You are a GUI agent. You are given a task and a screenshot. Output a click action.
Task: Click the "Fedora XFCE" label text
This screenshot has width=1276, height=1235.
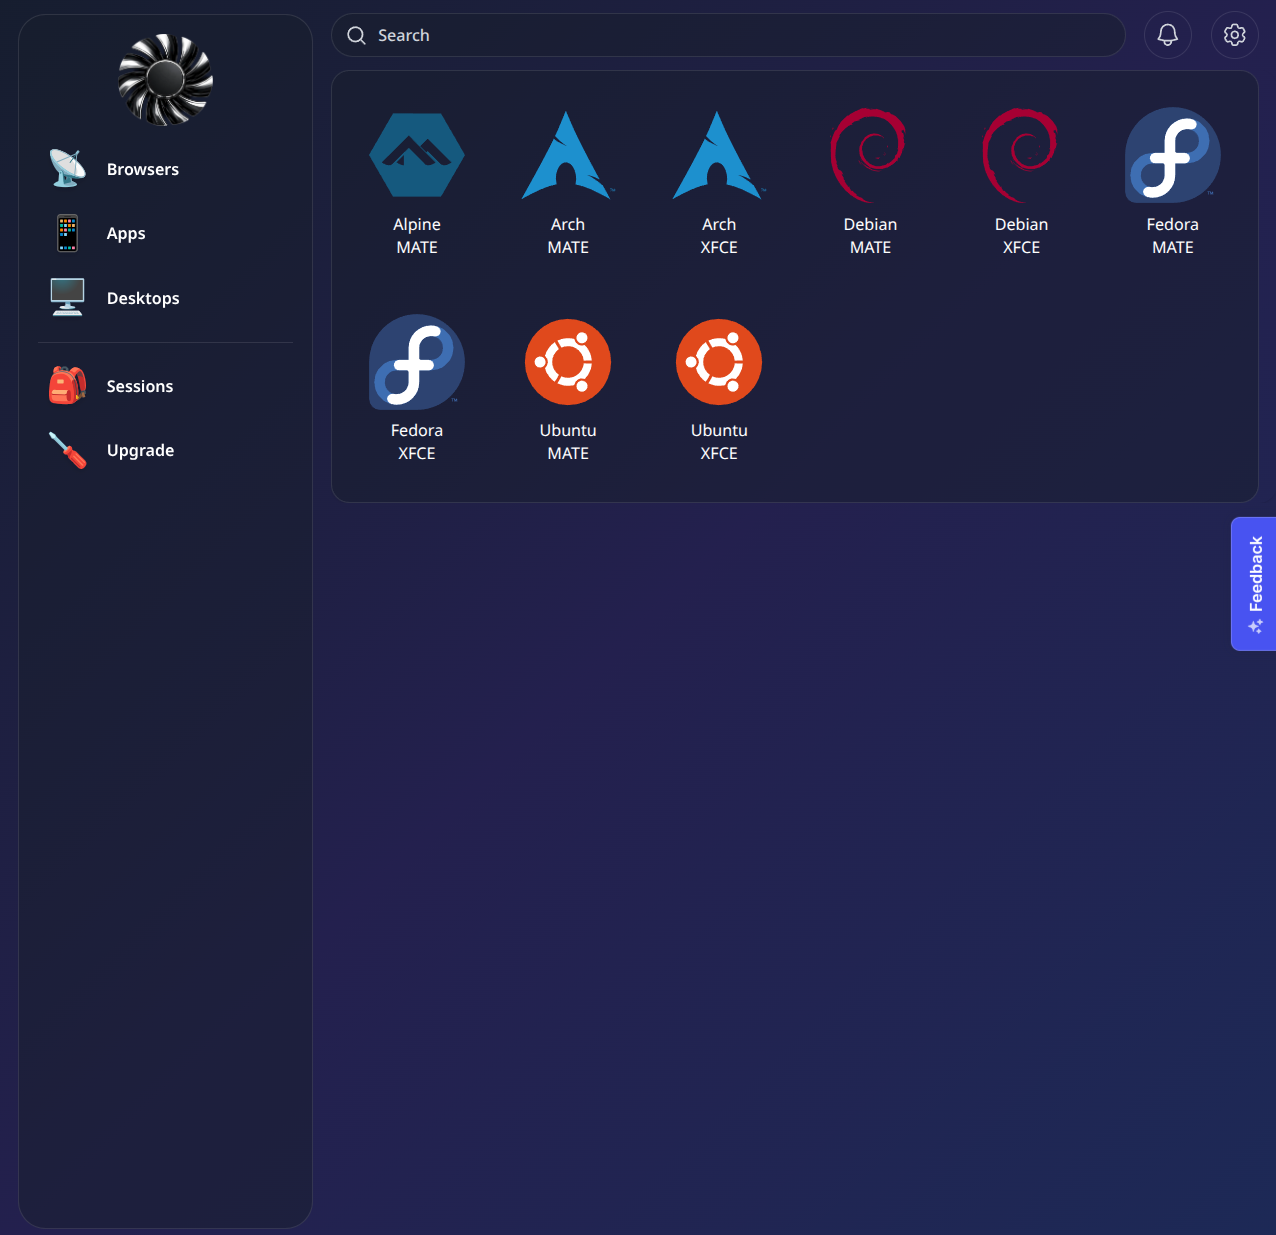tap(417, 442)
